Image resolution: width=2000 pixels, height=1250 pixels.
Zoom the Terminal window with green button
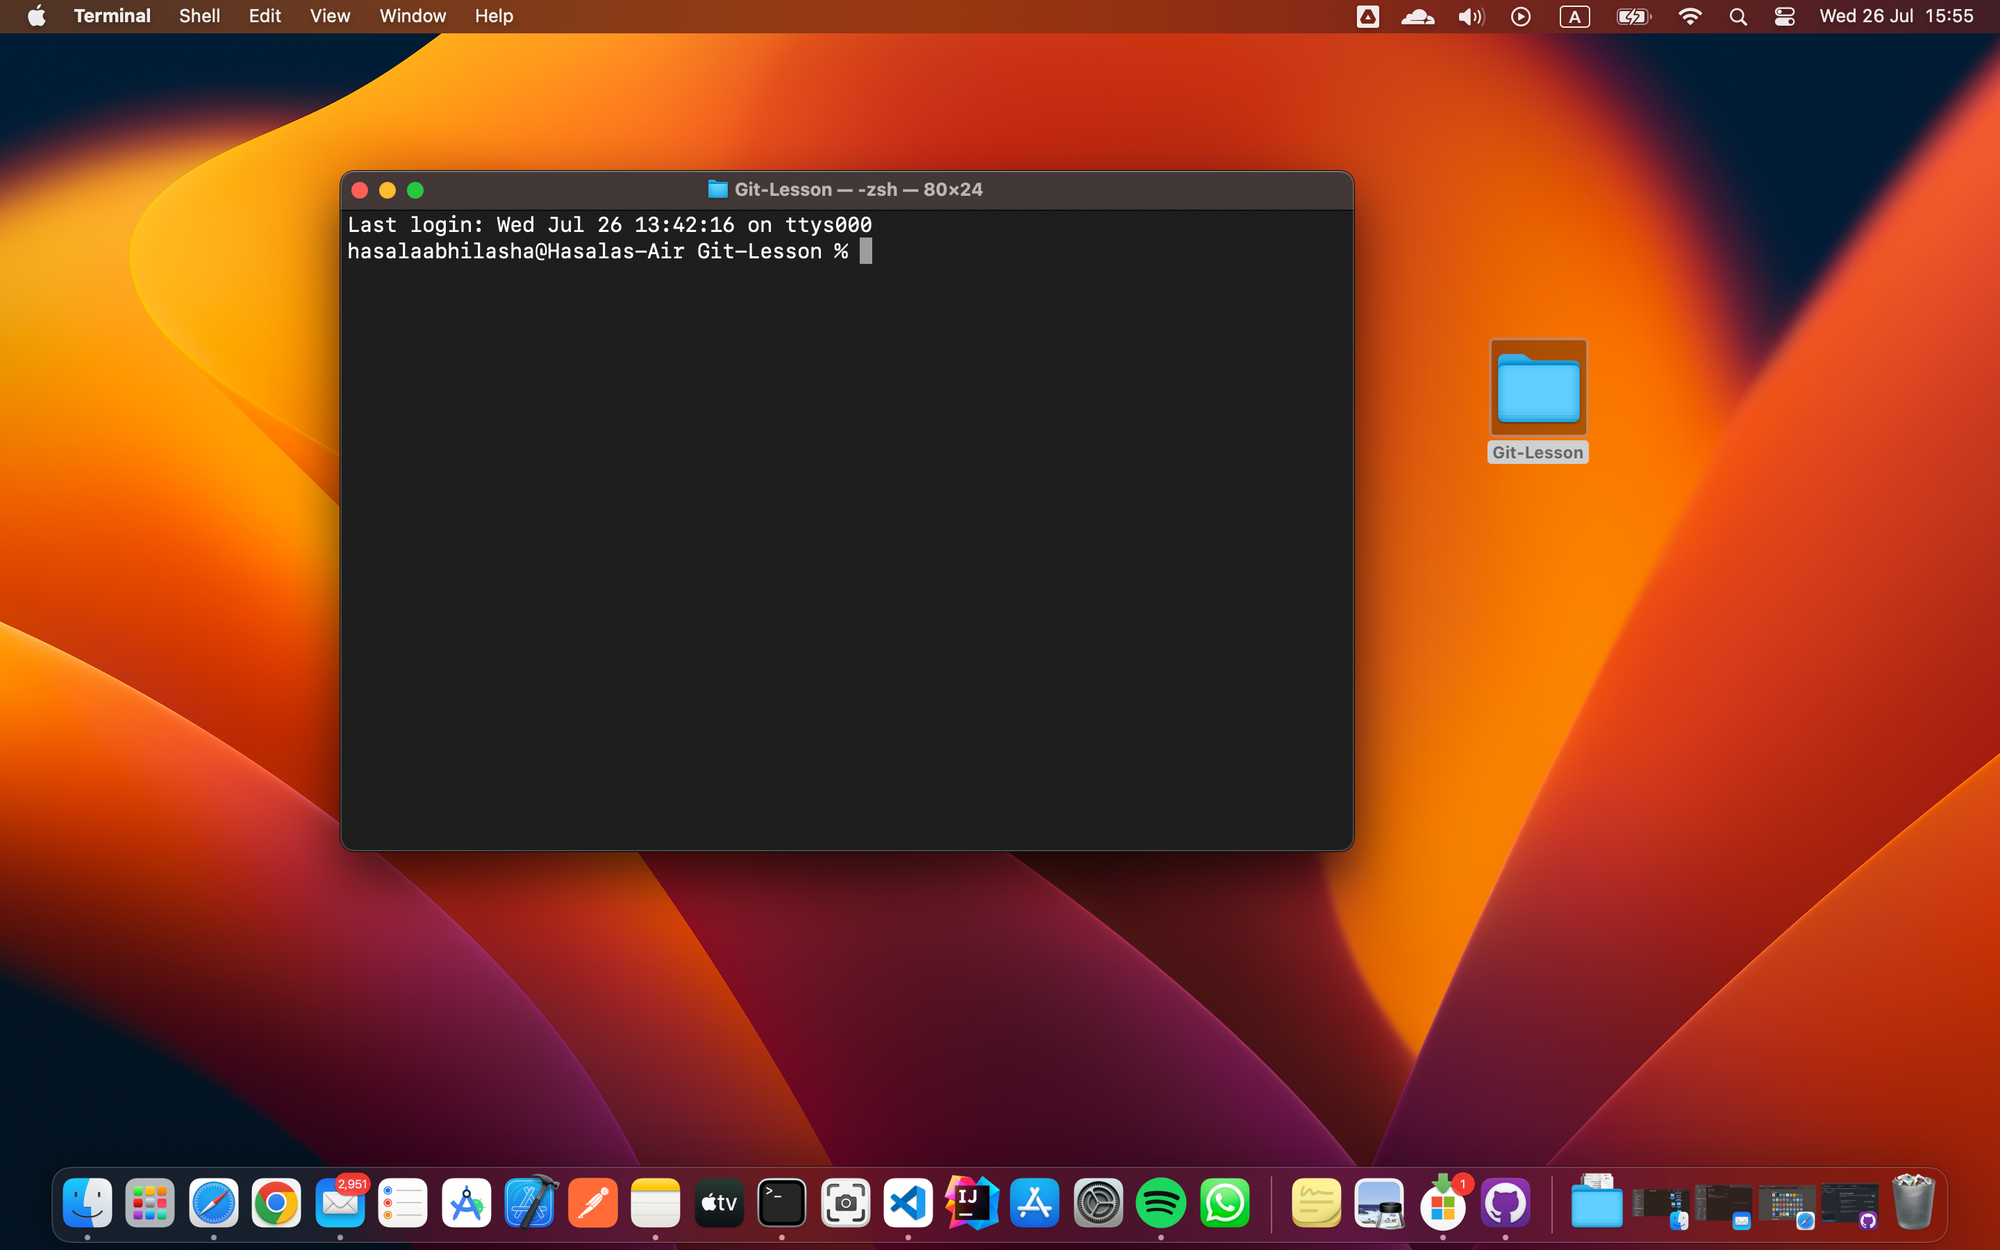[x=416, y=190]
